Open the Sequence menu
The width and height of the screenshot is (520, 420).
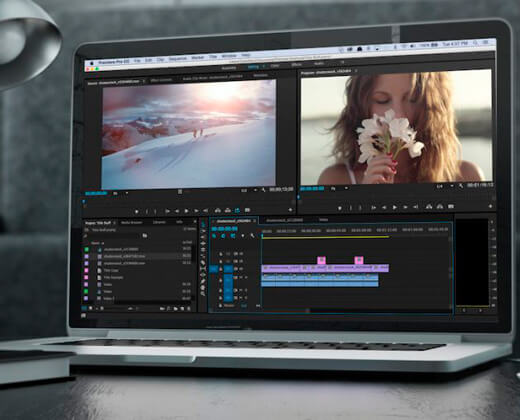[177, 59]
